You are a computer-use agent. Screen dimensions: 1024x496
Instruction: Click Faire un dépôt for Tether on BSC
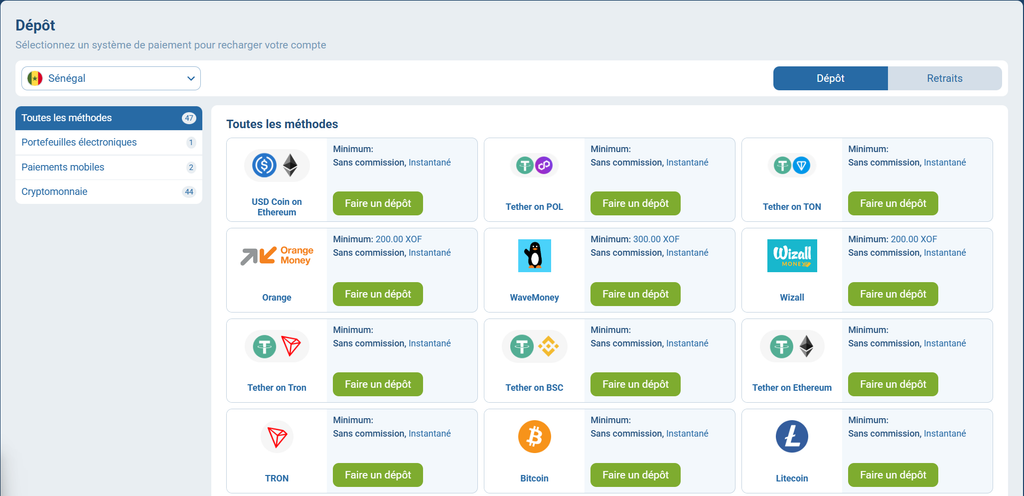pyautogui.click(x=635, y=384)
